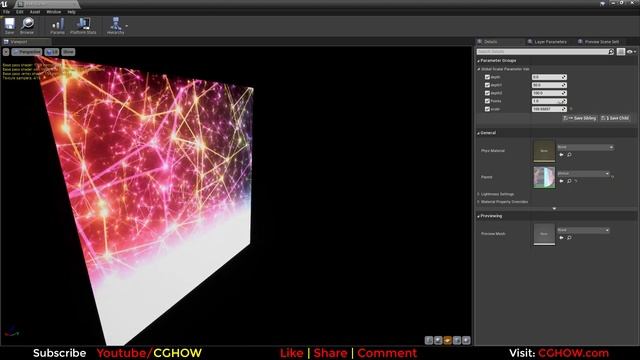The height and width of the screenshot is (360, 640).
Task: Open the Window menu
Action: click(x=53, y=12)
